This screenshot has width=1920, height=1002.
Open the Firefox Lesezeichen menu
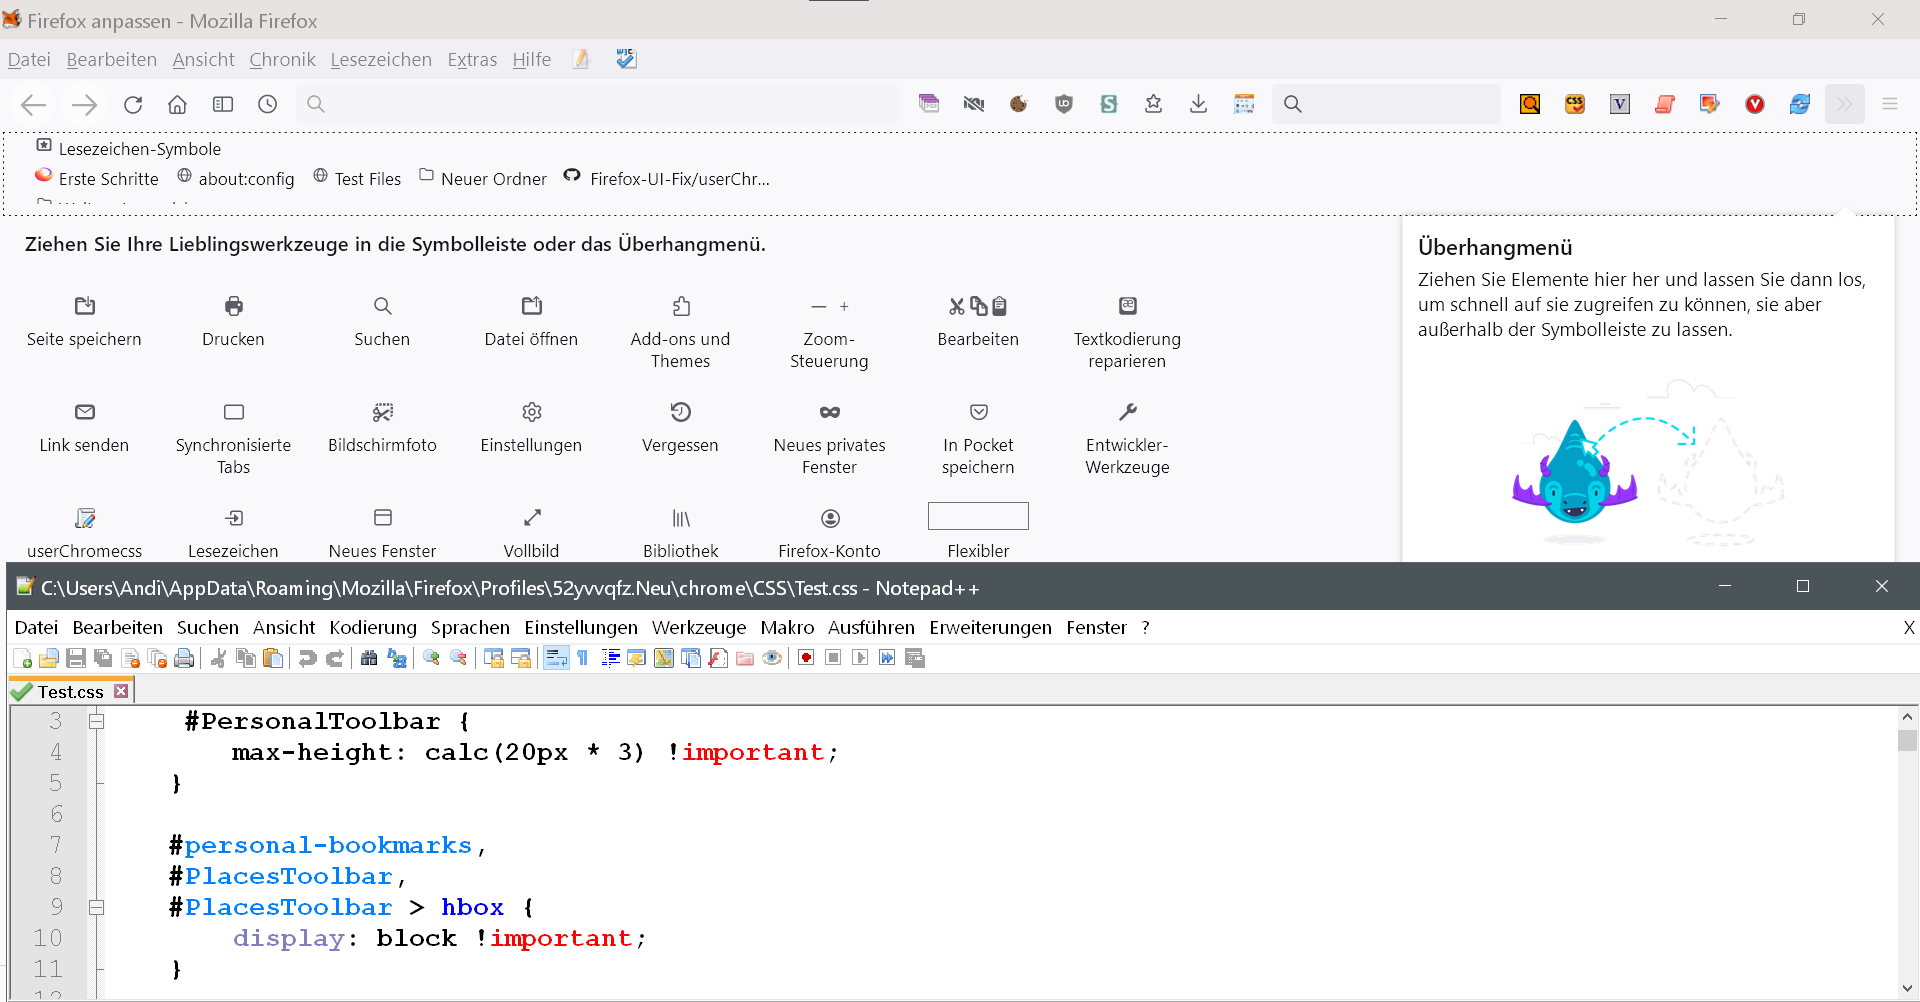click(381, 60)
